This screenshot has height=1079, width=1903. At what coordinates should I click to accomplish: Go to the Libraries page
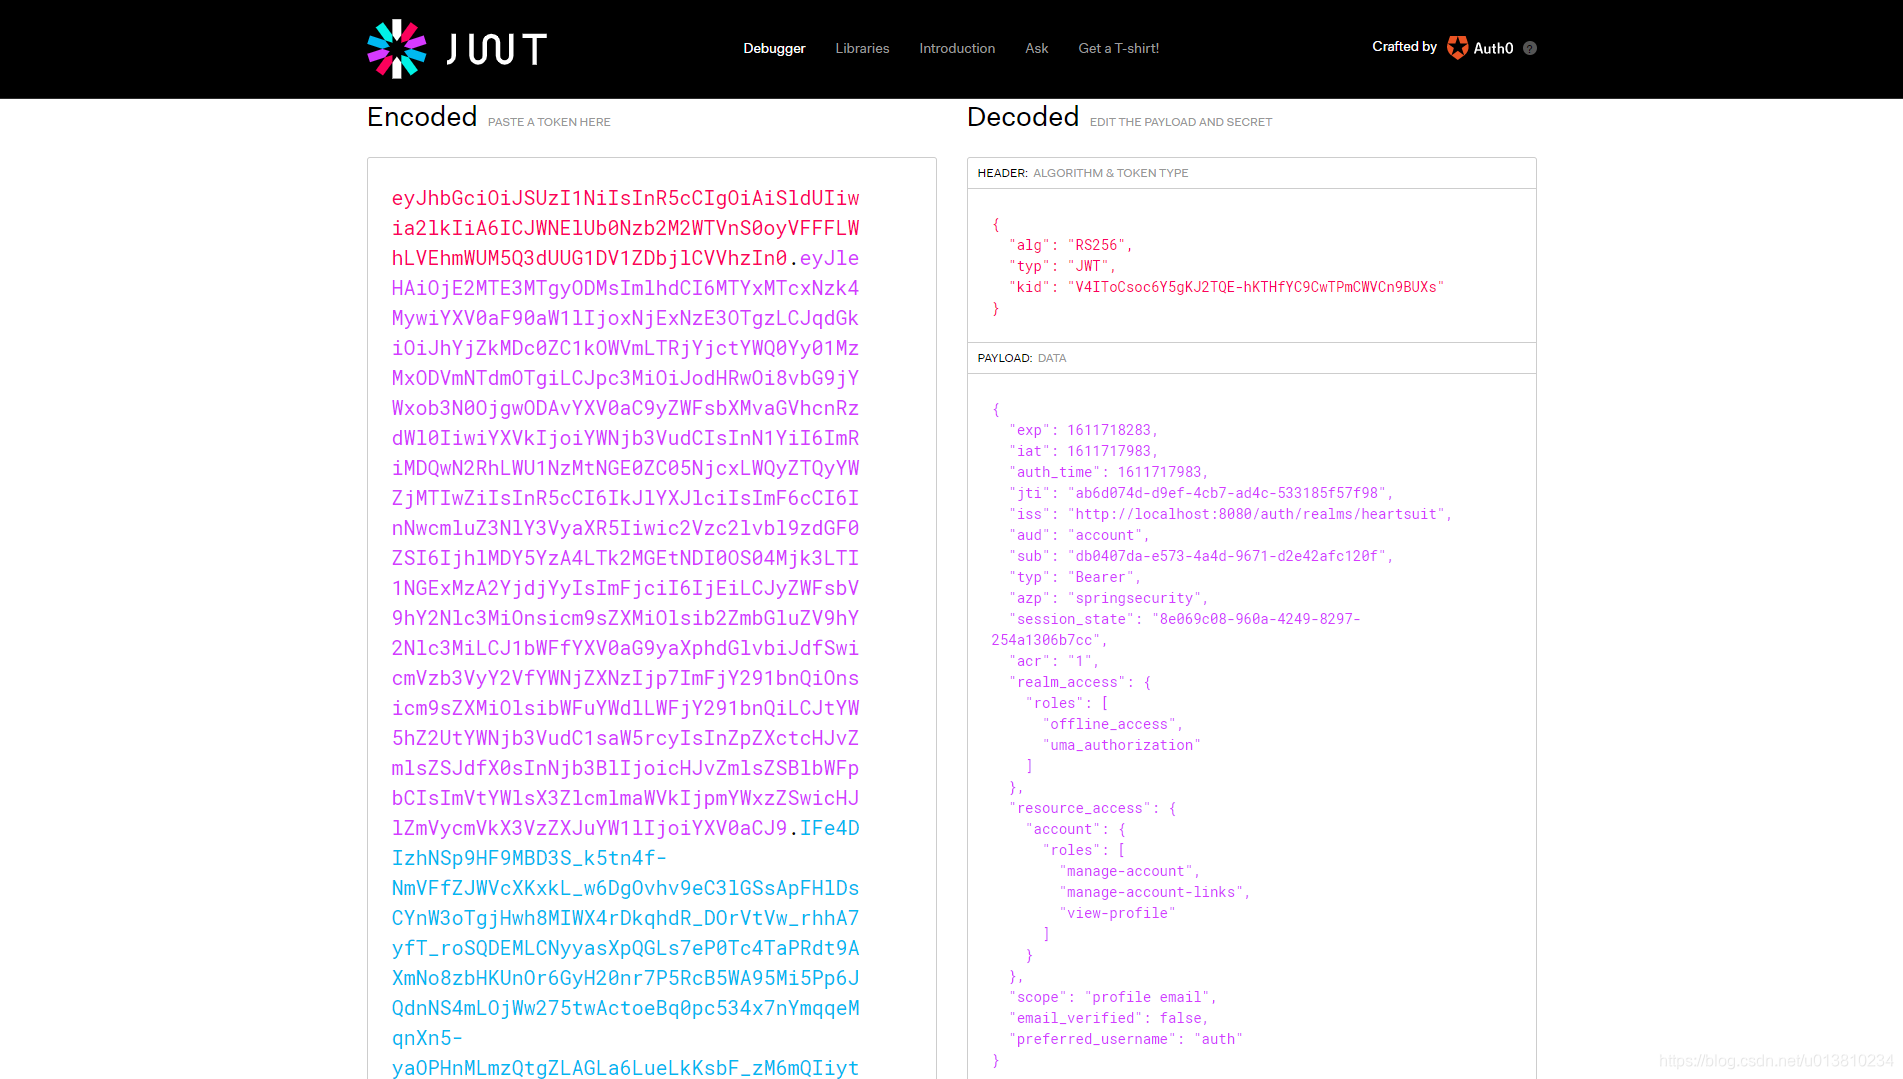coord(862,48)
